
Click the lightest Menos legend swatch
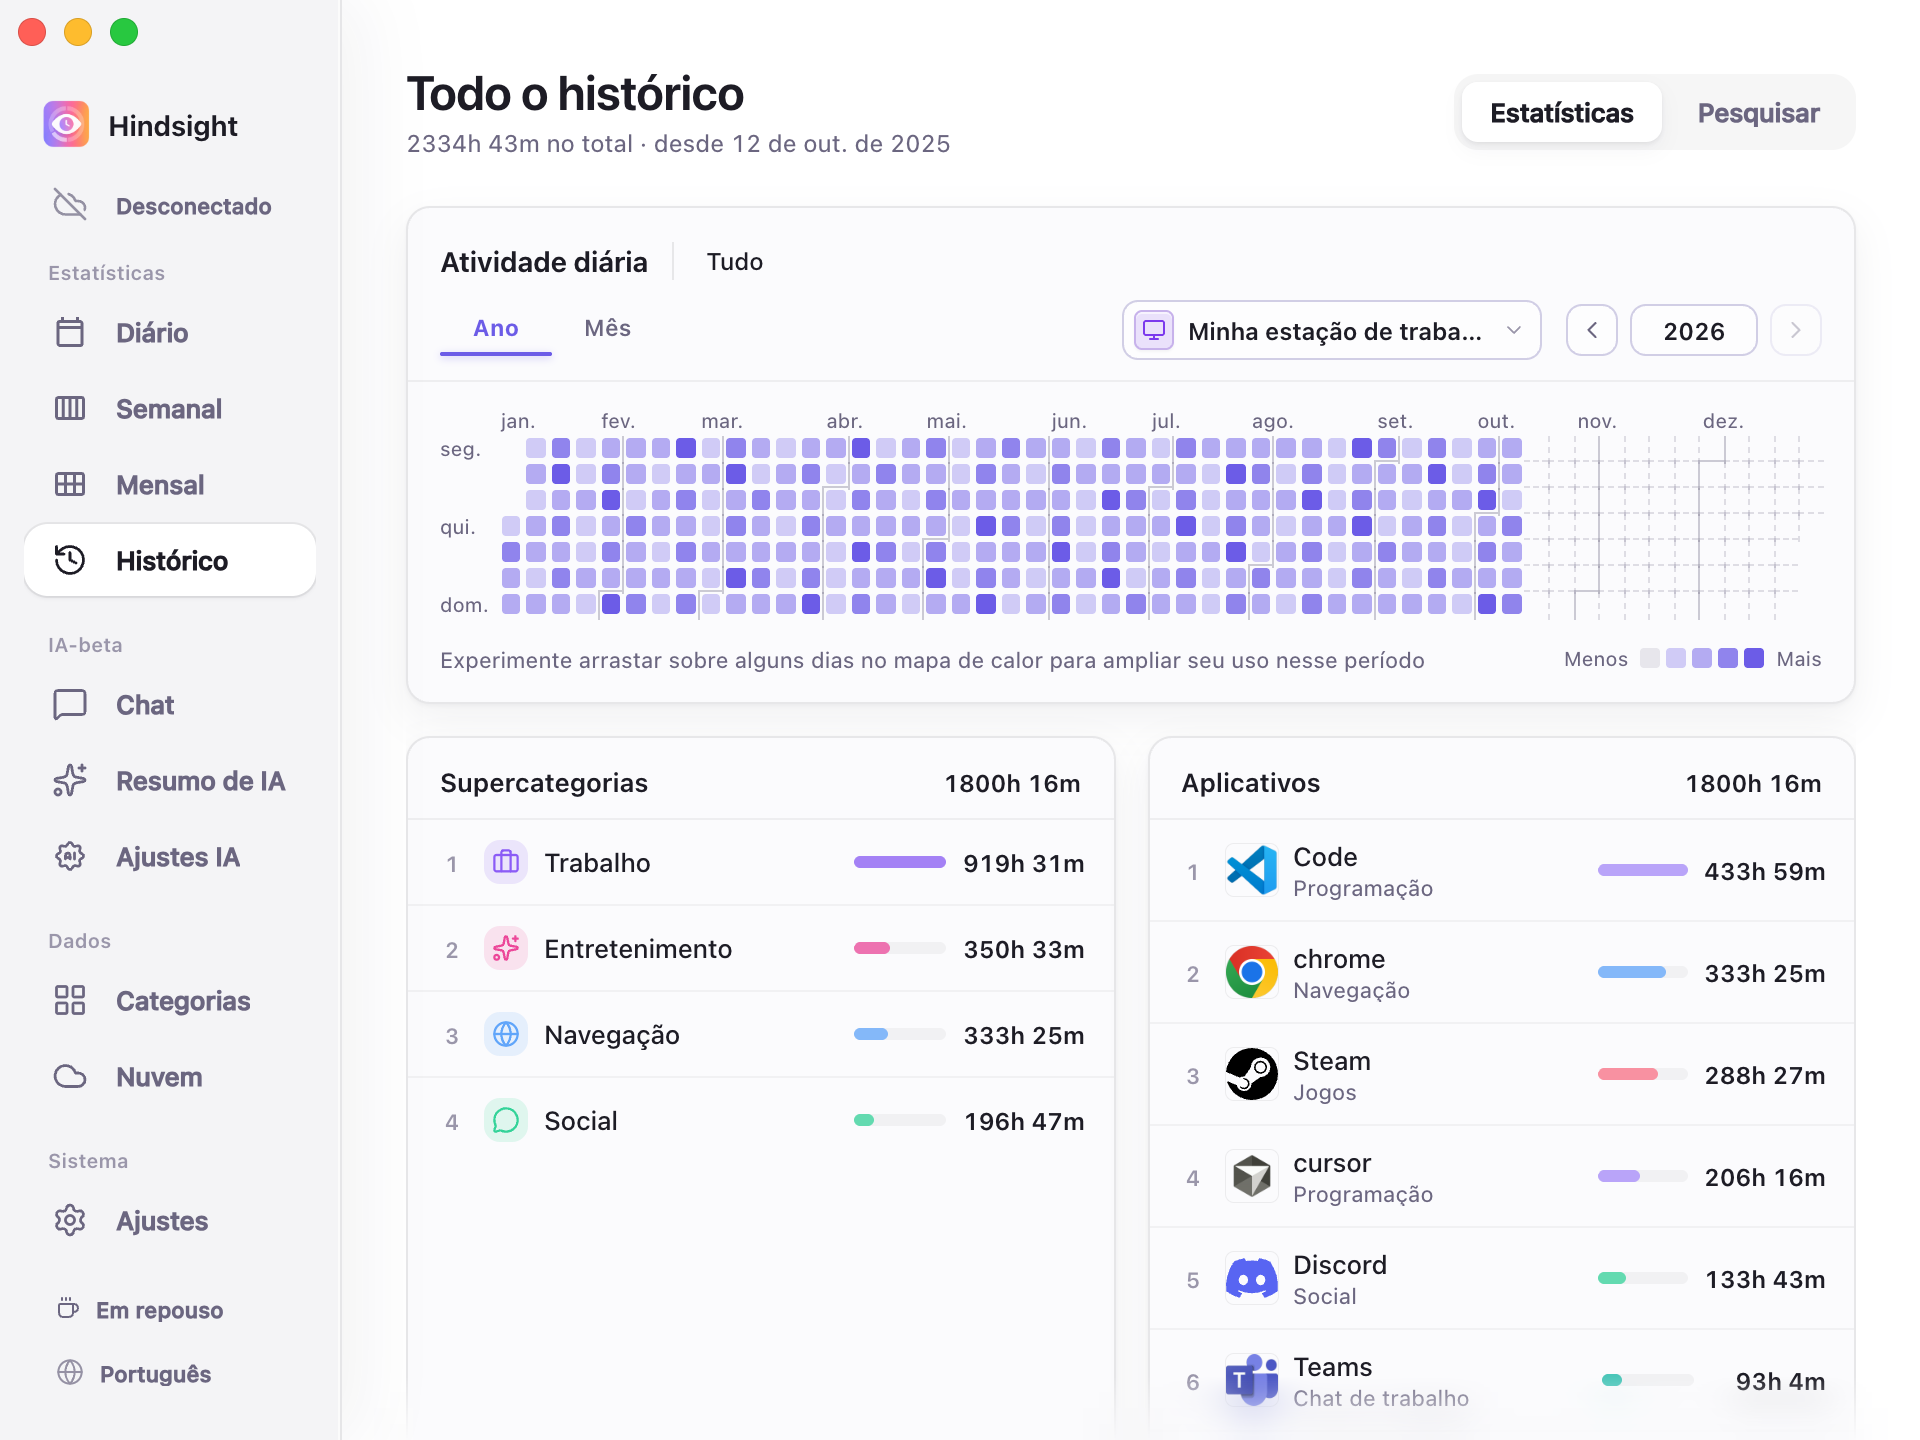[x=1650, y=658]
